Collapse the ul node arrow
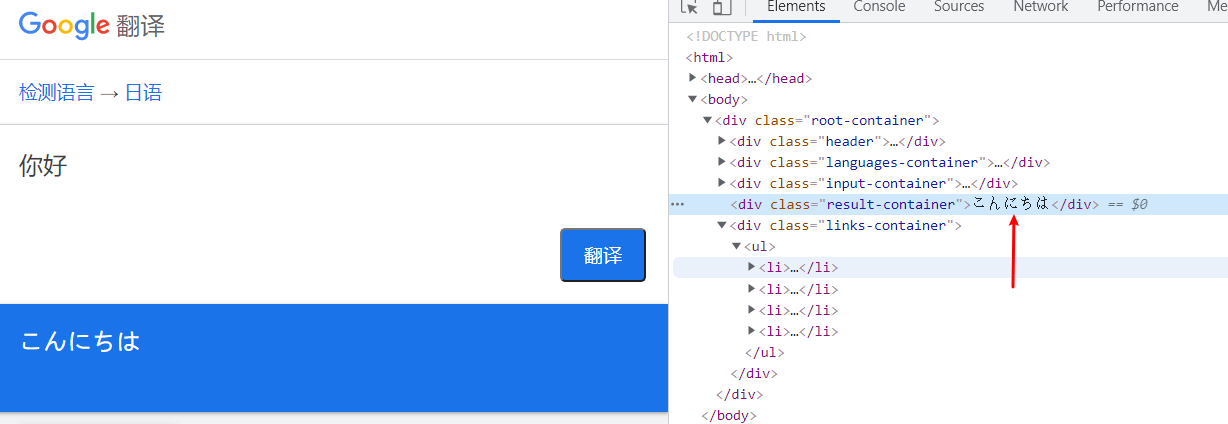This screenshot has height=424, width=1228. point(737,246)
